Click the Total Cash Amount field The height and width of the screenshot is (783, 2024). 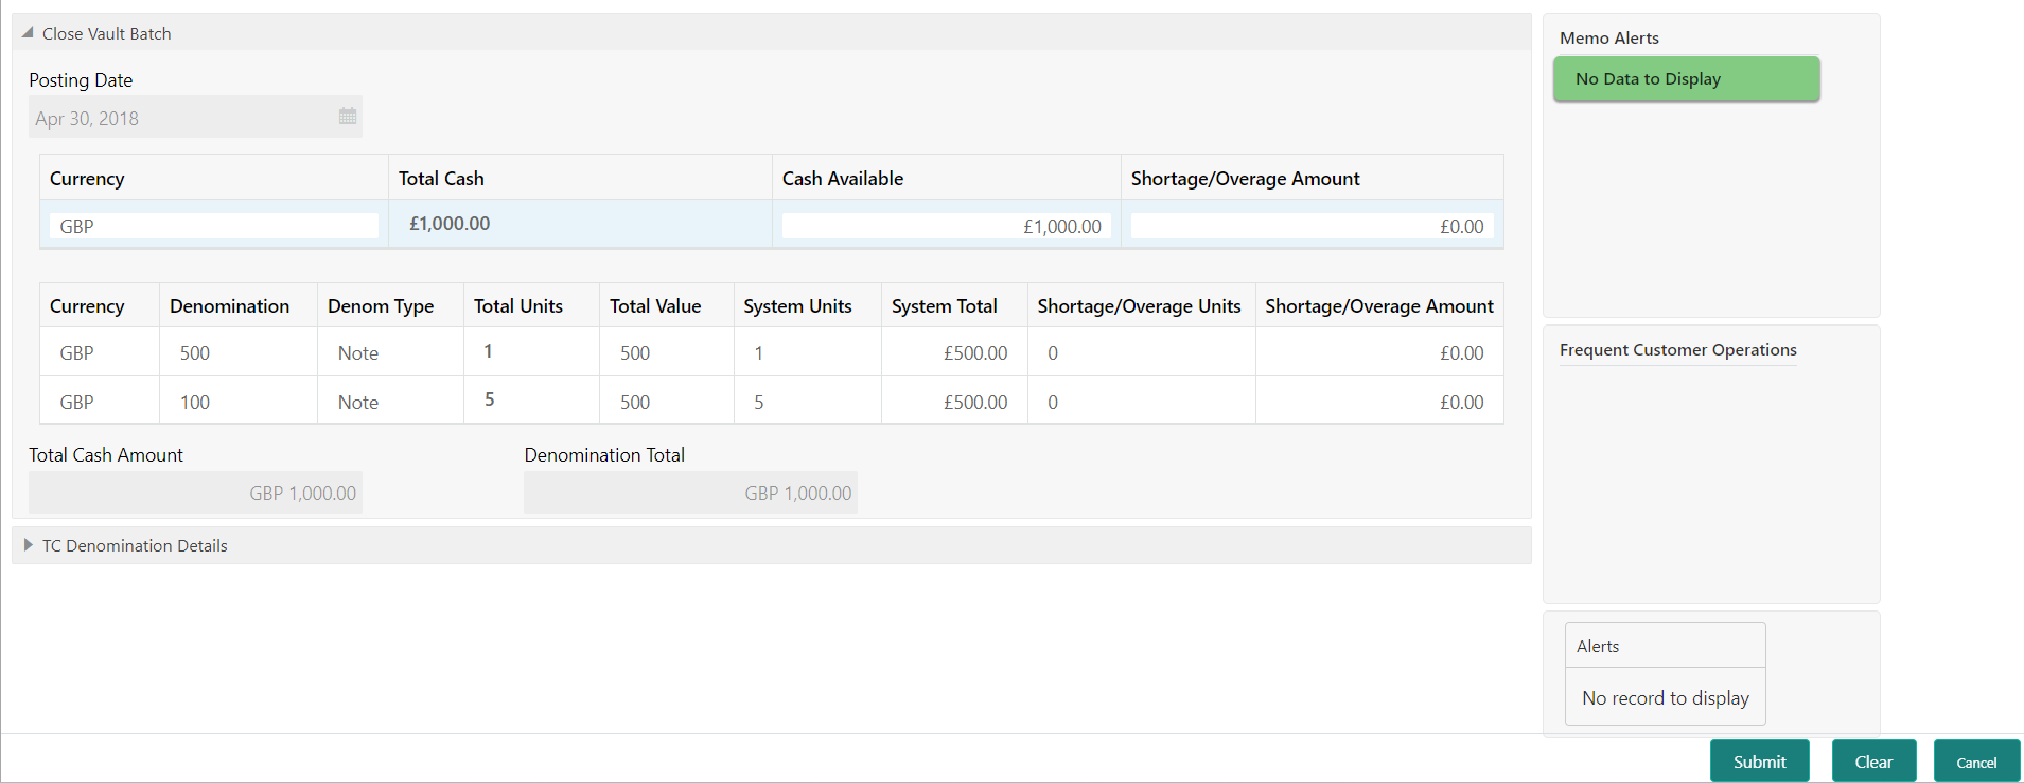[x=196, y=493]
